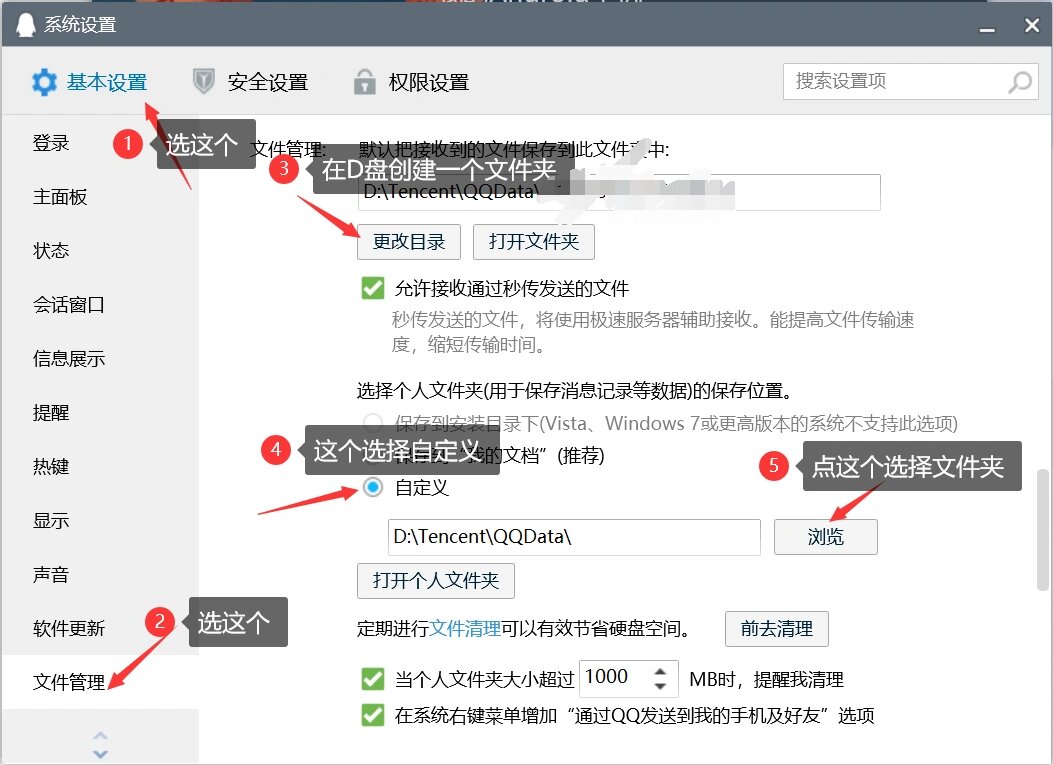Screen dimensions: 1053x765
Task: Open 文件管理 in the sidebar
Action: pyautogui.click(x=69, y=682)
